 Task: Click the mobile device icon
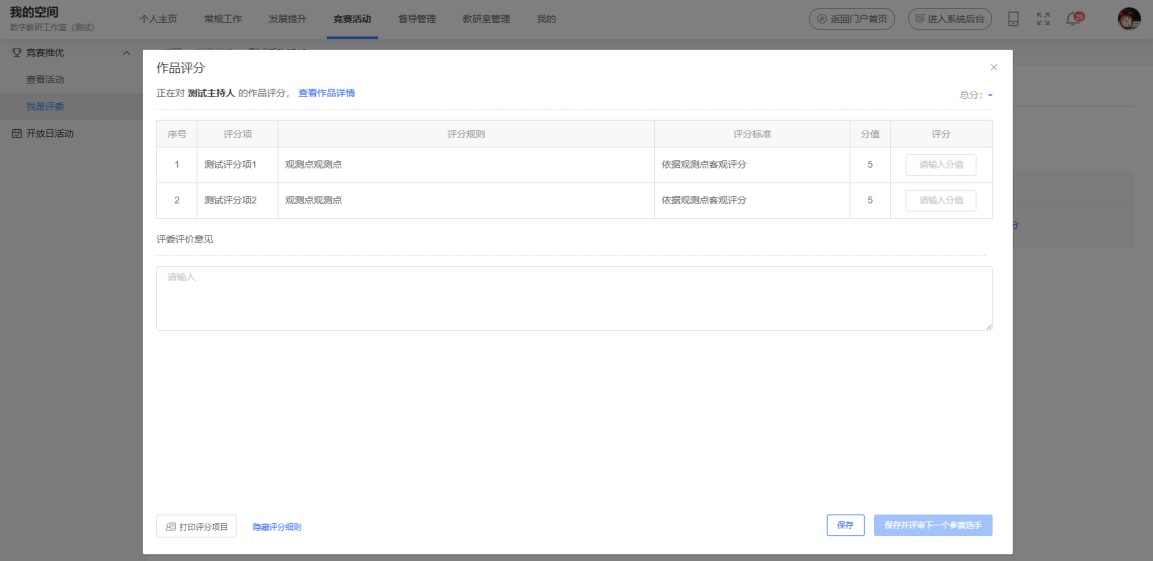pyautogui.click(x=1013, y=19)
